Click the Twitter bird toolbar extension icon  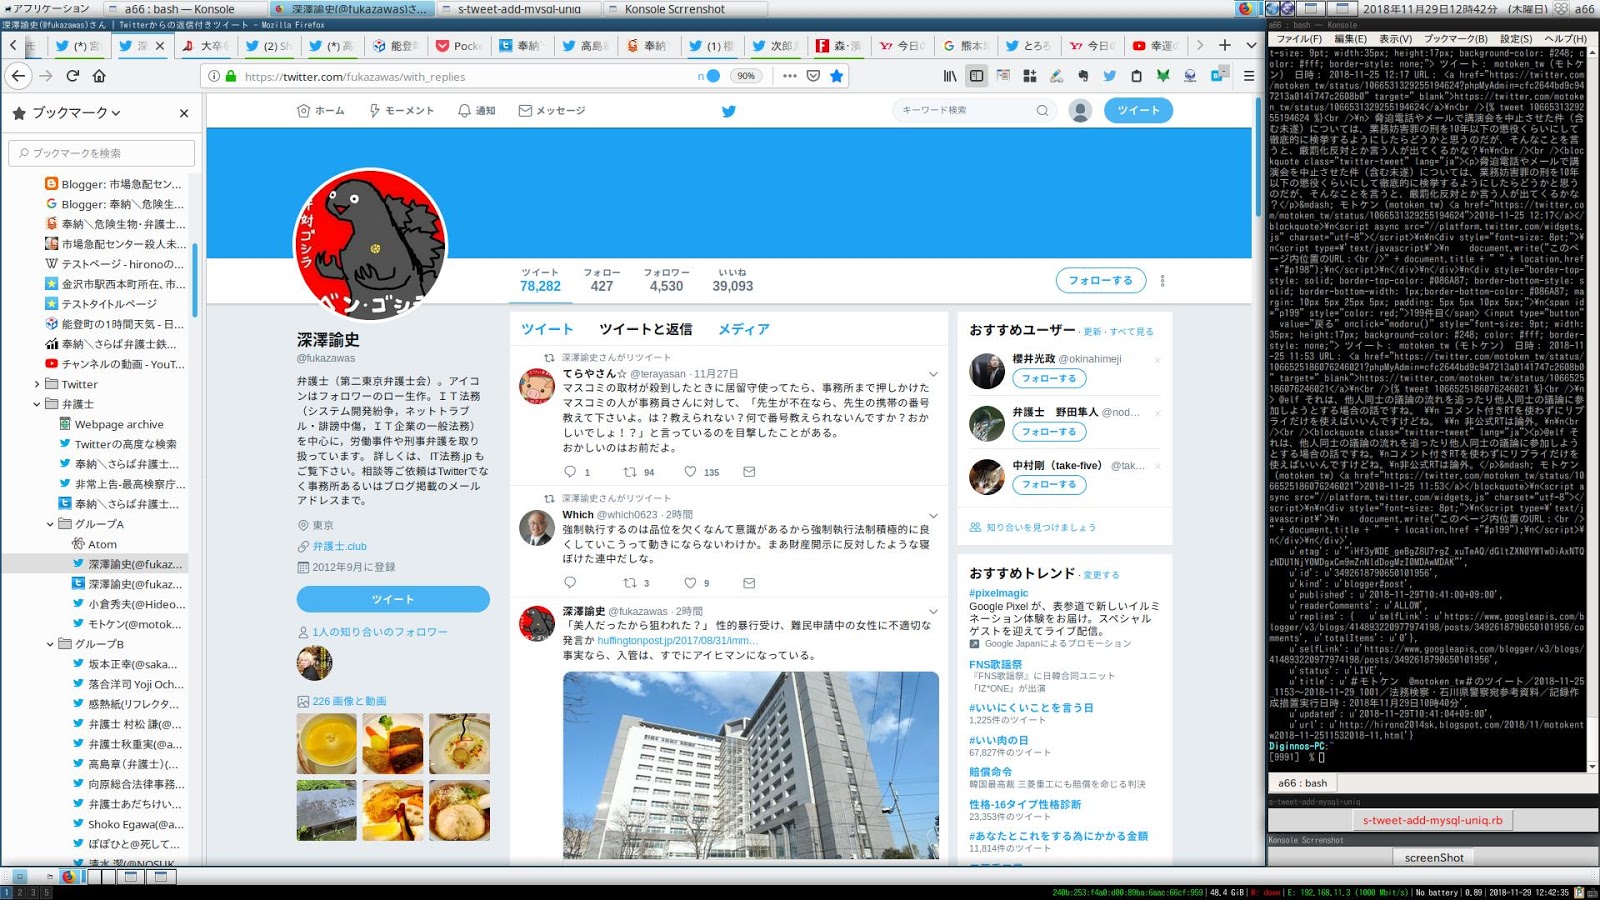point(1110,76)
